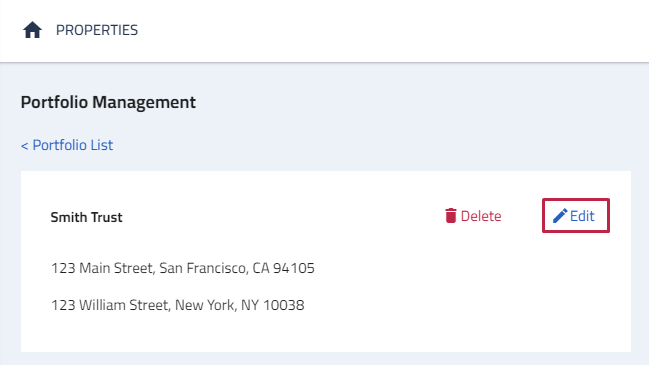649x365 pixels.
Task: Click the left chevron before Portfolio List
Action: pos(25,145)
